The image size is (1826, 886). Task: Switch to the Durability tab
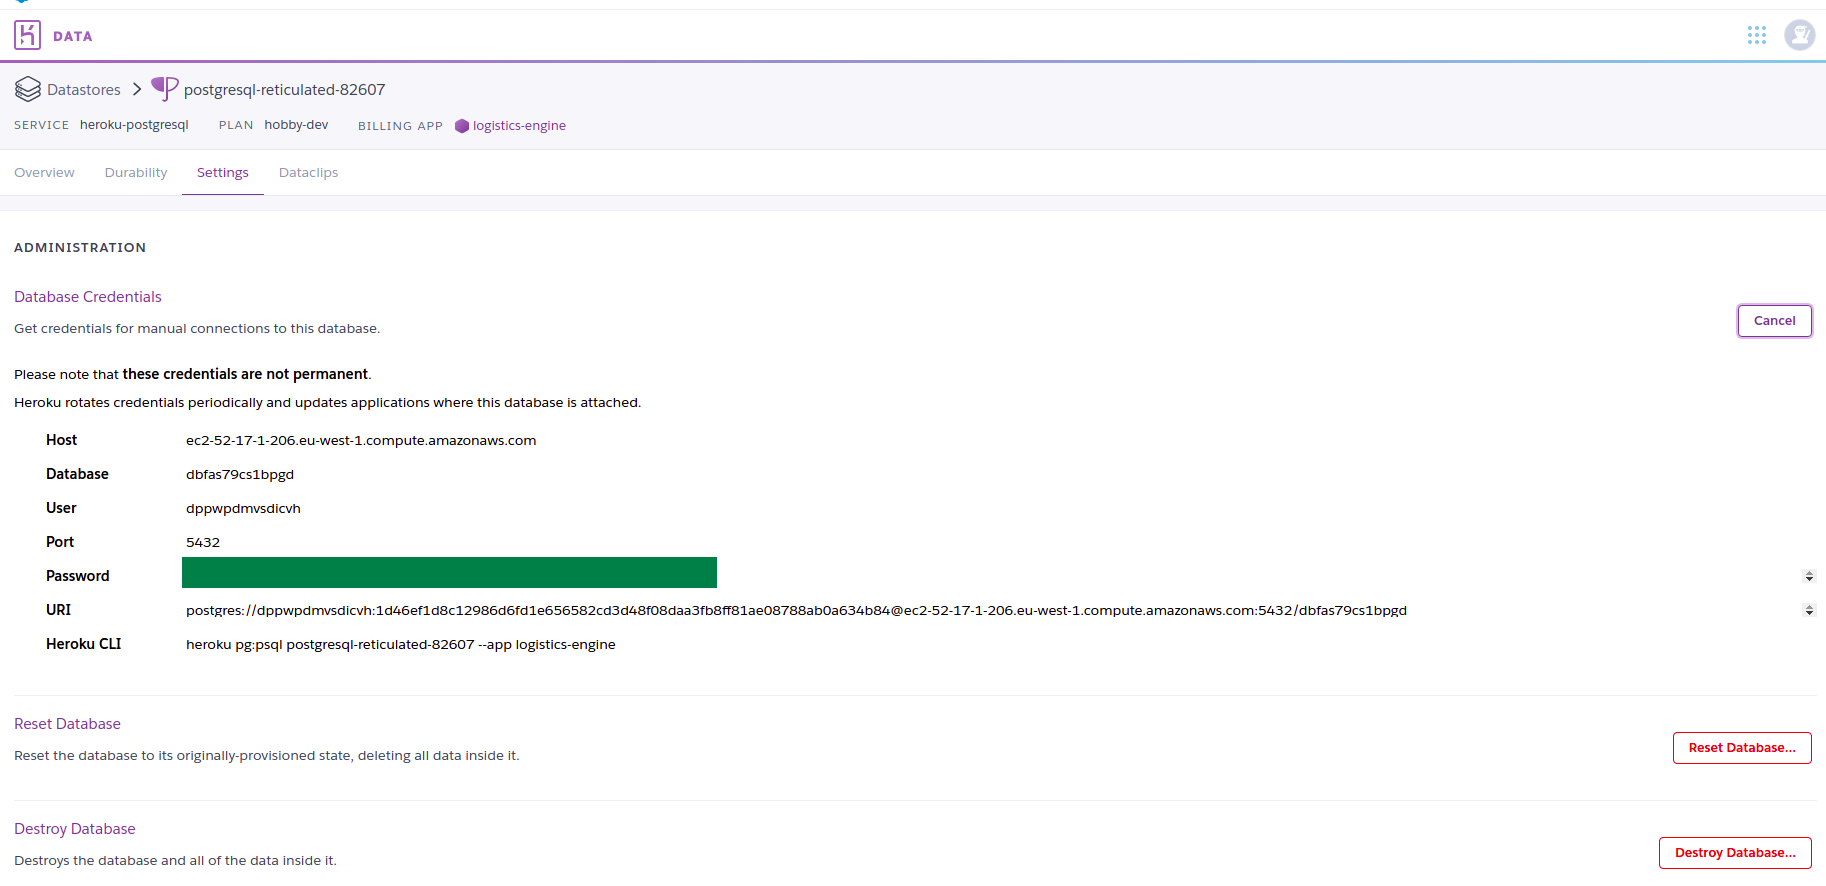pos(136,173)
